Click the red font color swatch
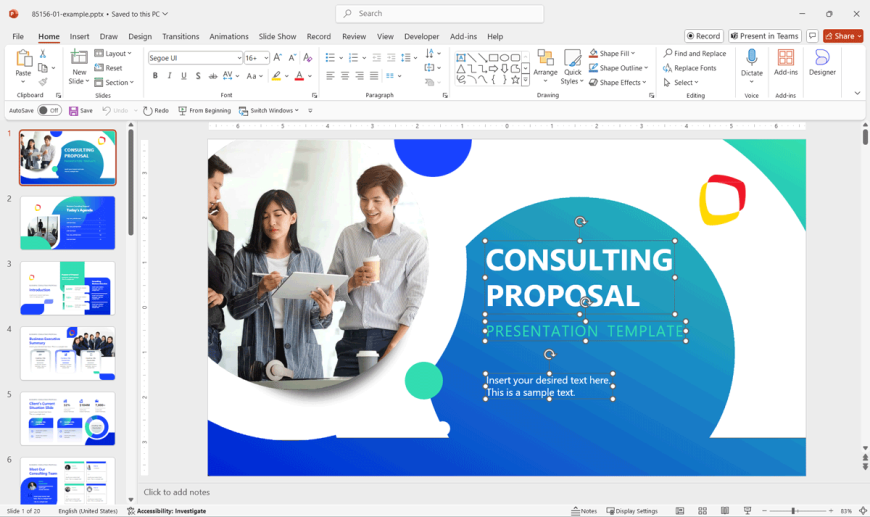870x517 pixels. (300, 75)
